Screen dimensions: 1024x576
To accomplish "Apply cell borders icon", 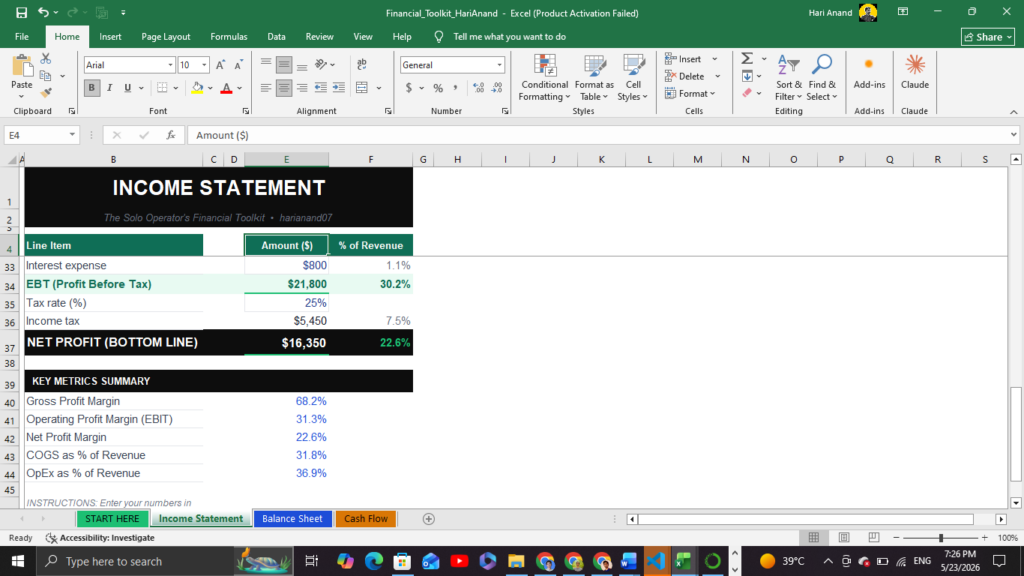I will pos(162,88).
